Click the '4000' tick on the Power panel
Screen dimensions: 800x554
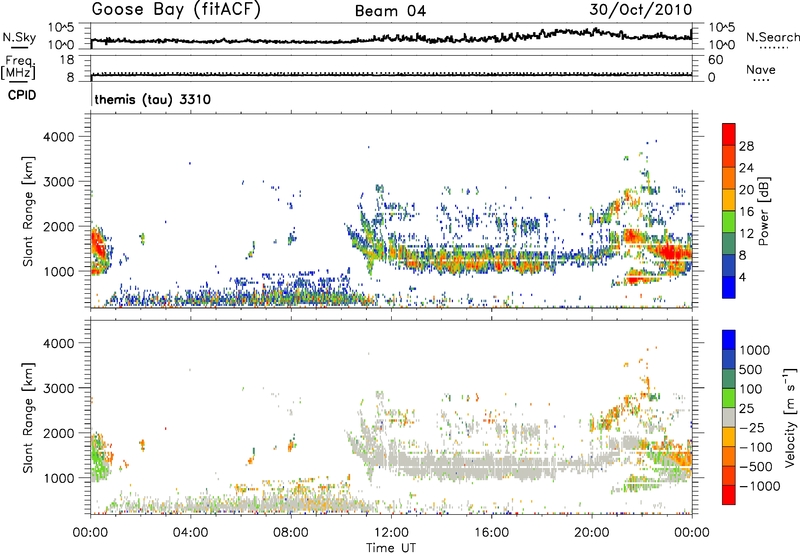[x=59, y=137]
